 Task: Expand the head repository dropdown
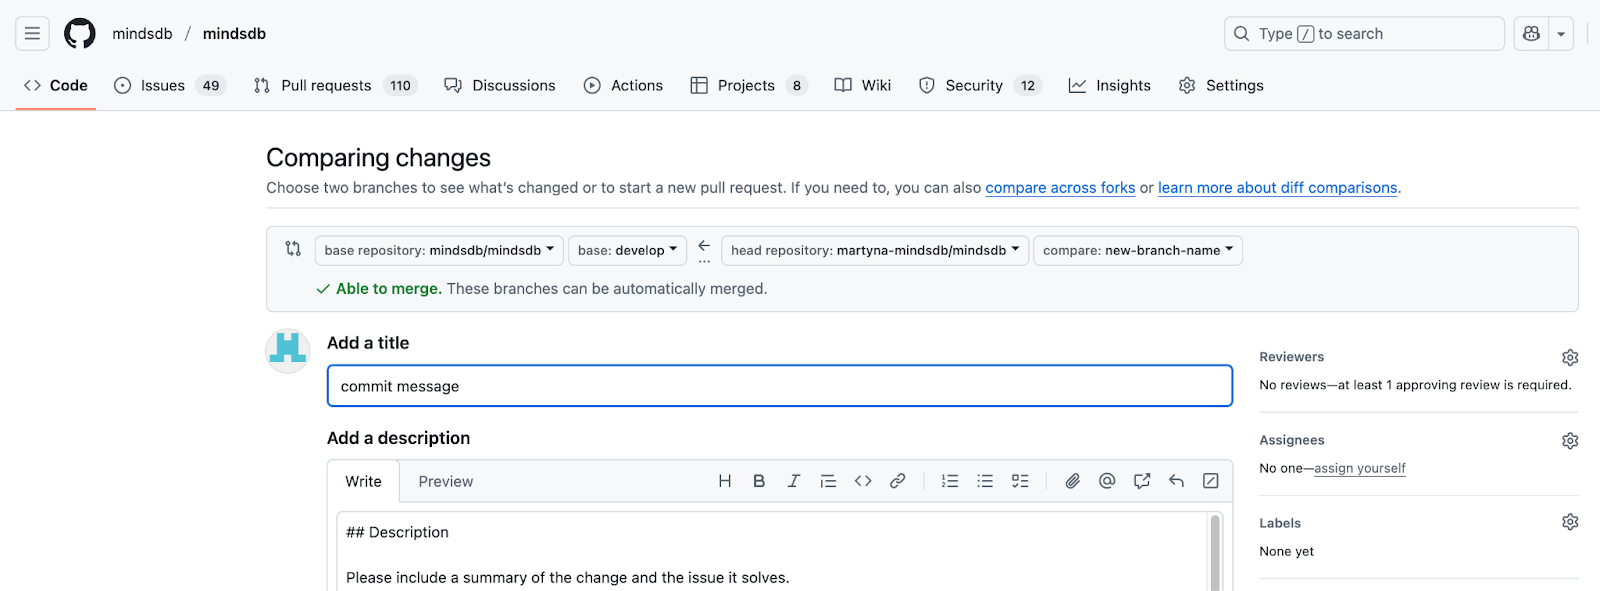click(x=875, y=250)
